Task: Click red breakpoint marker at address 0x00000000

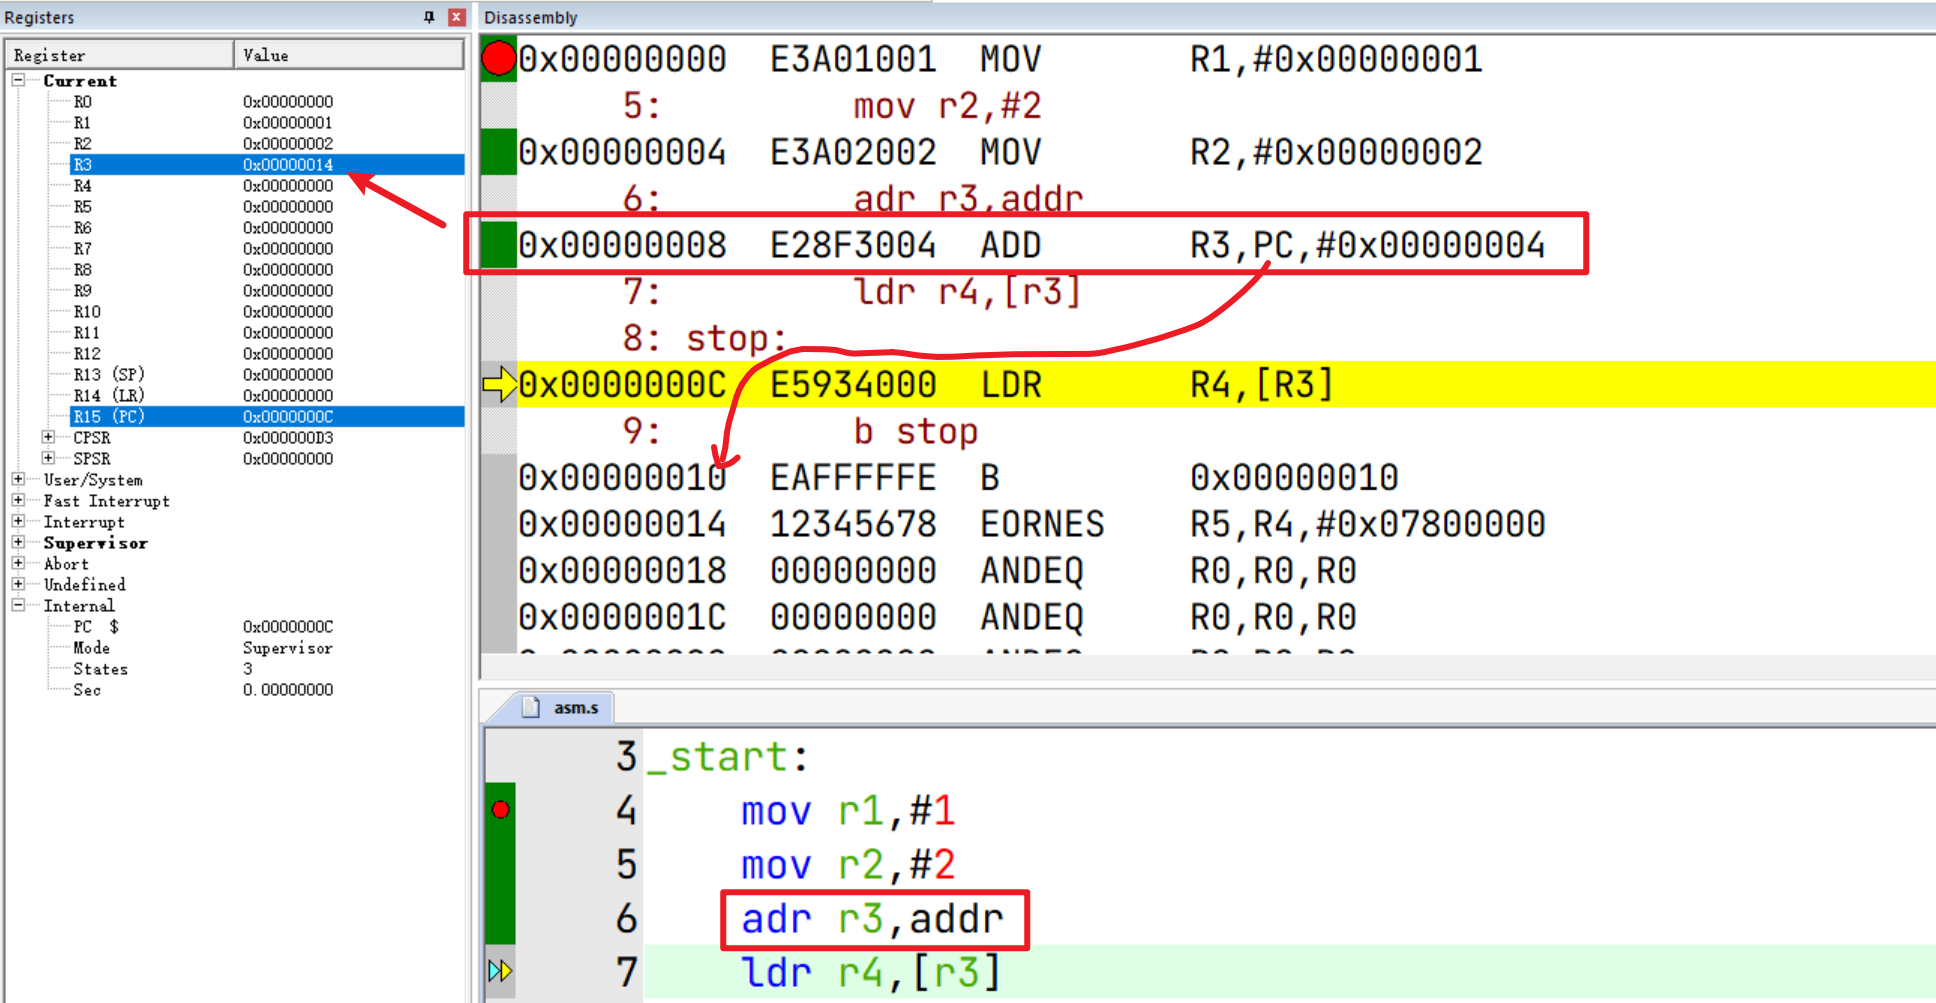Action: 498,59
